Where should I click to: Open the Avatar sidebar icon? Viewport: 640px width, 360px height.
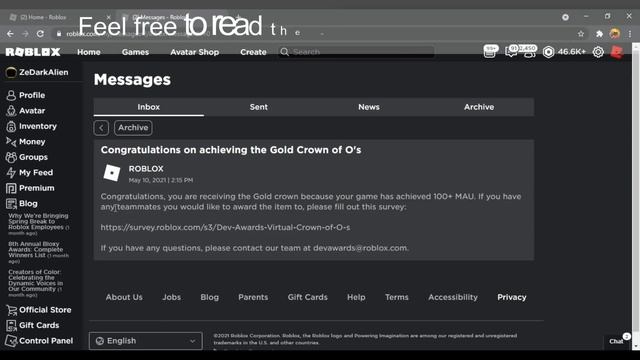11,111
